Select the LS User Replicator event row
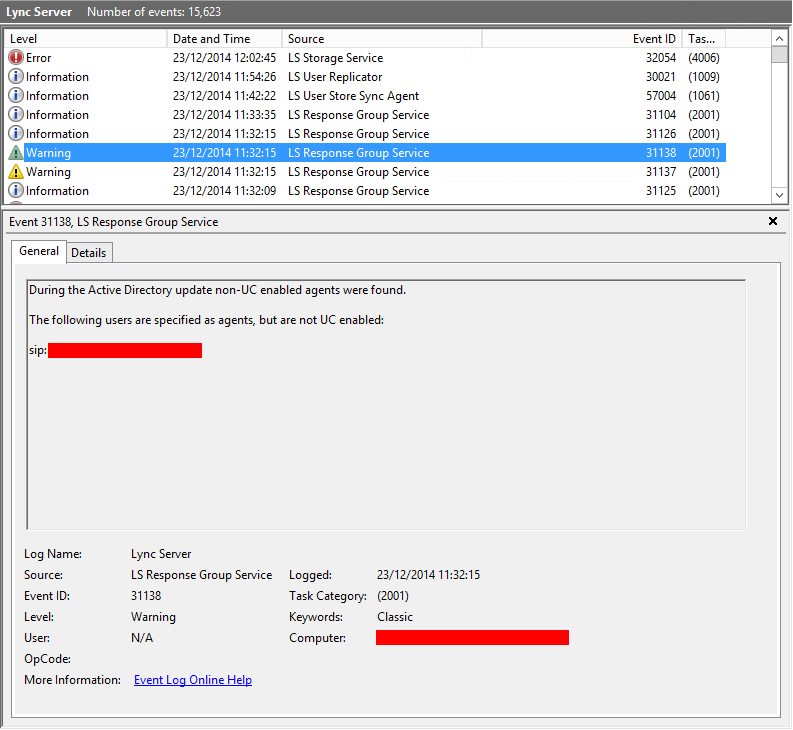Image resolution: width=793 pixels, height=730 pixels. pyautogui.click(x=365, y=77)
